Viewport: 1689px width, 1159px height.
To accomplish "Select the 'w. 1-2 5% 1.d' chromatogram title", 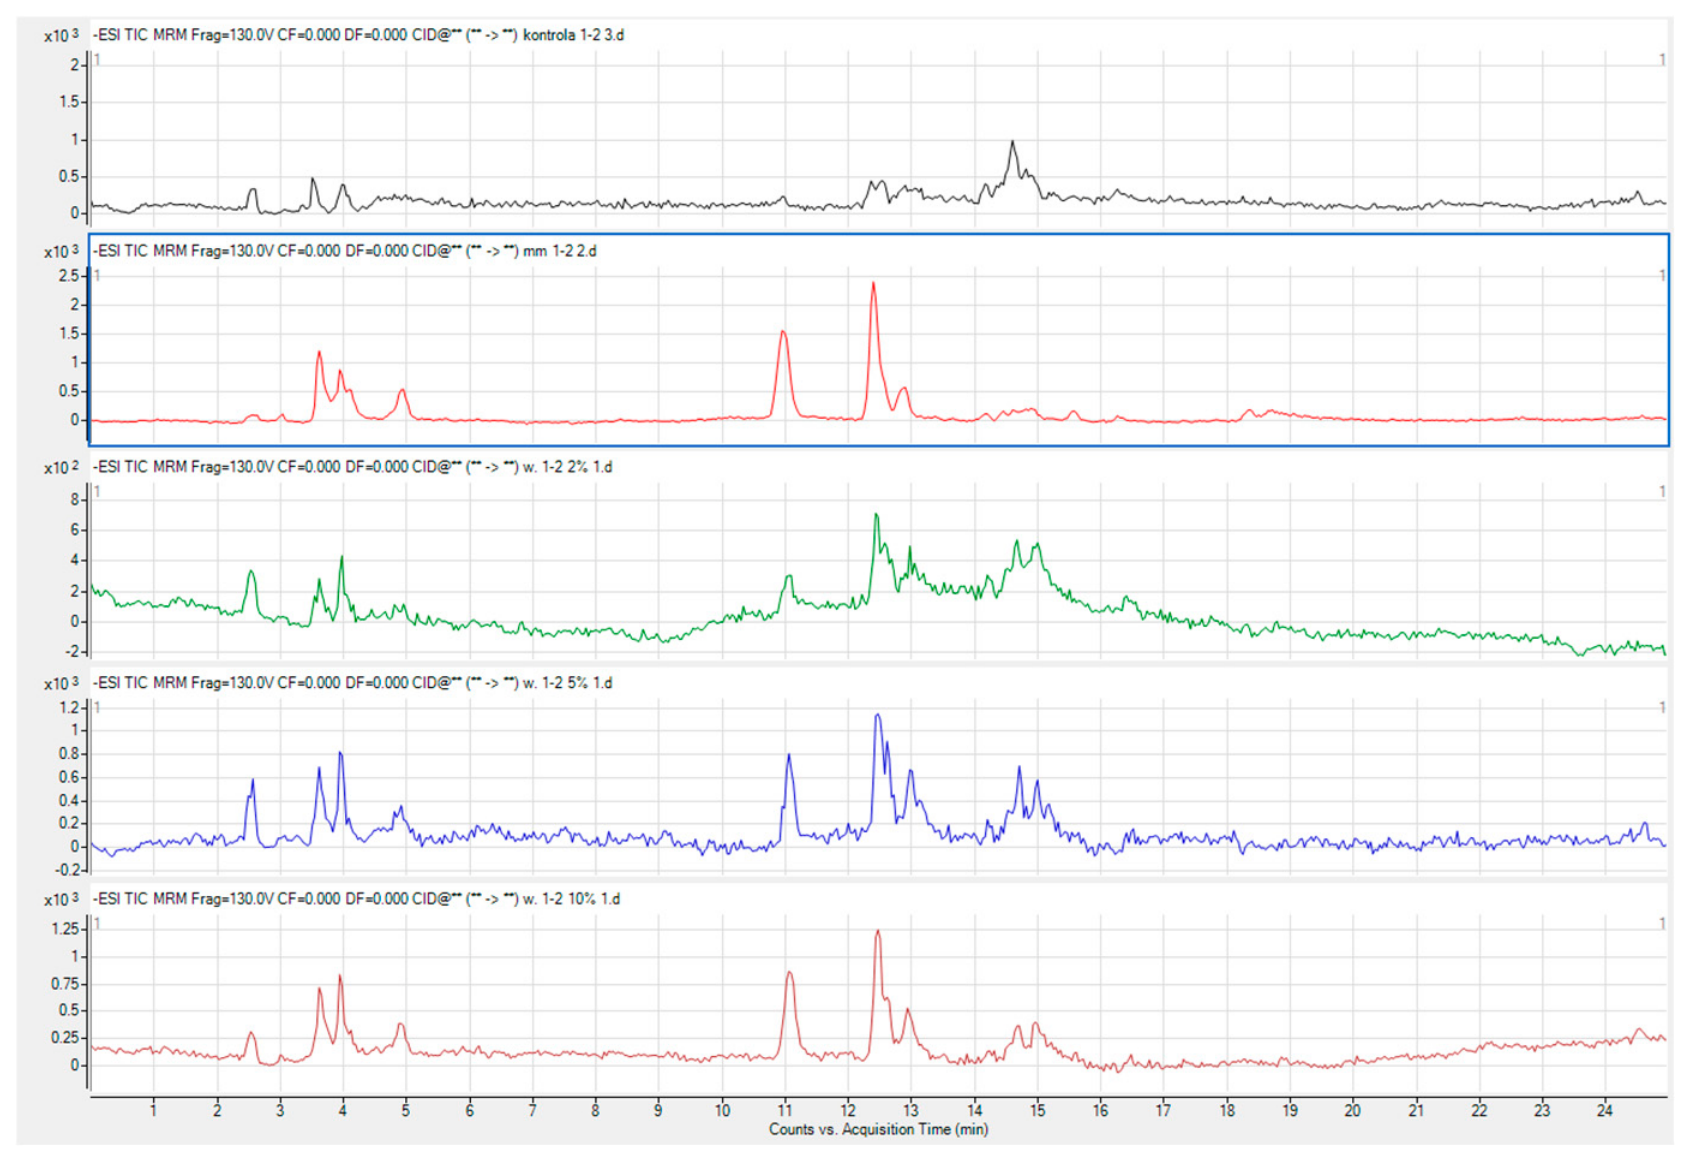I will pos(353,683).
